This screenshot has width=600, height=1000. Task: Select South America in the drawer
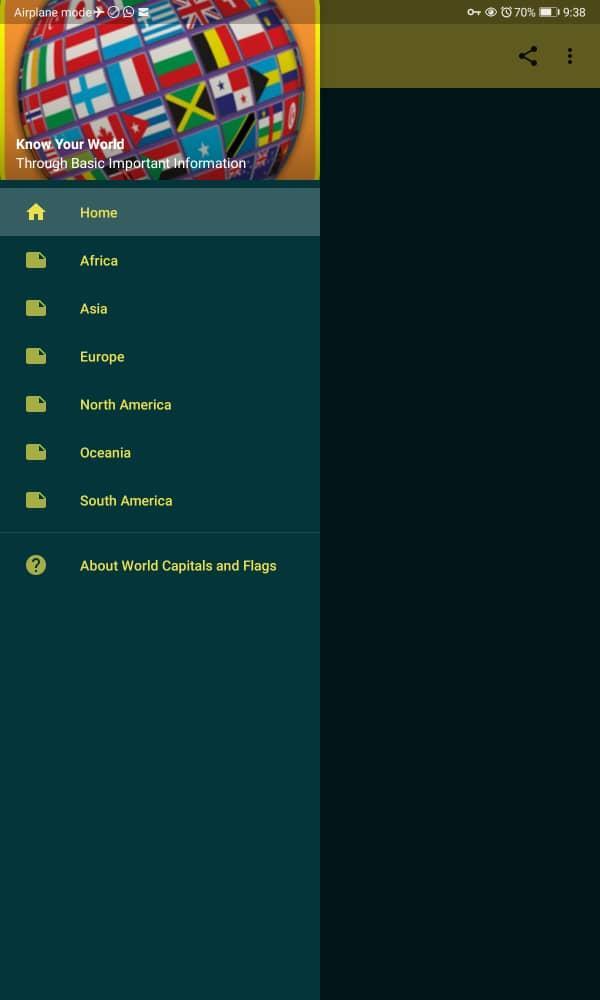click(160, 500)
